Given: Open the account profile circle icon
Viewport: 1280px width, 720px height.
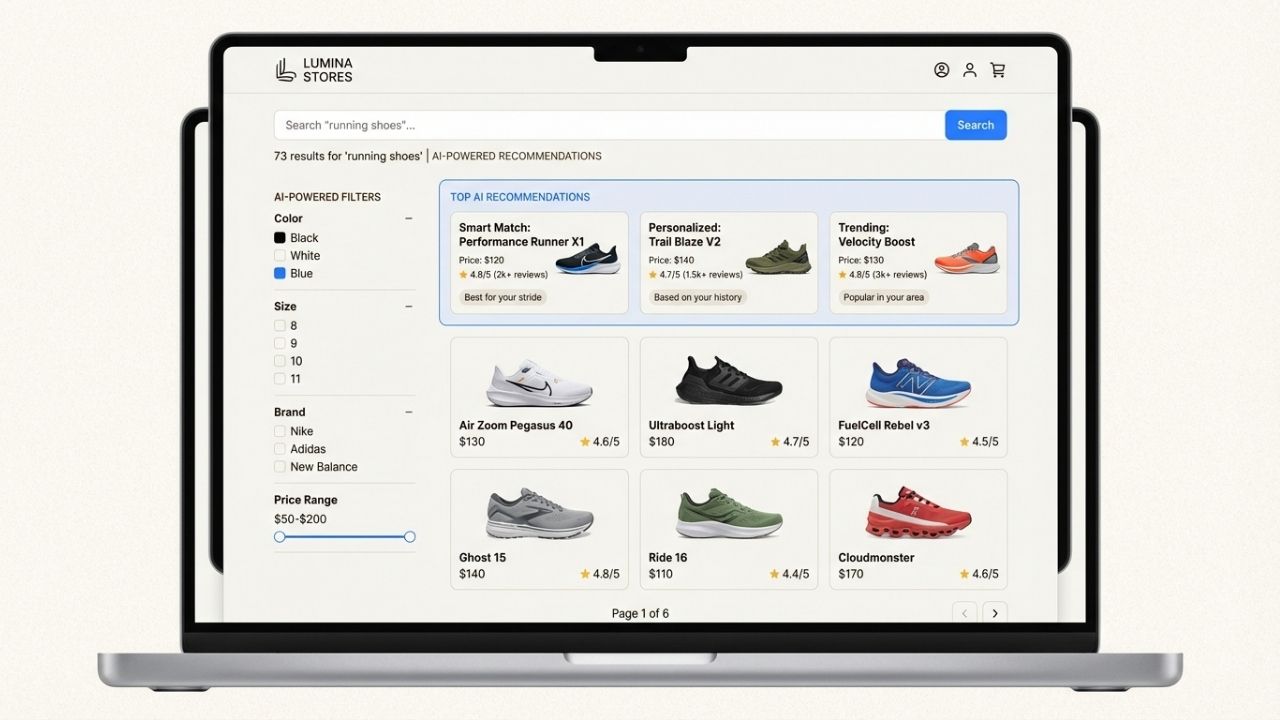Looking at the screenshot, I should coord(941,70).
